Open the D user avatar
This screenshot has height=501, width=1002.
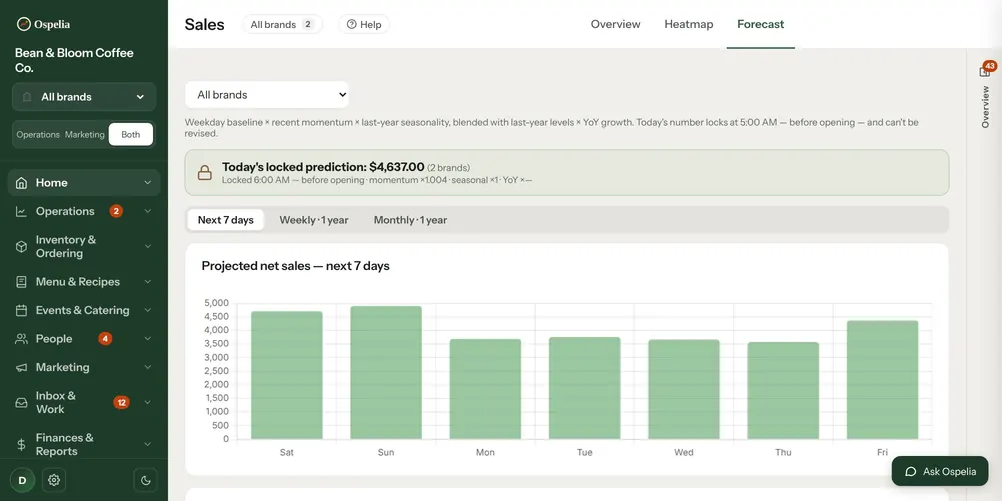[22, 480]
